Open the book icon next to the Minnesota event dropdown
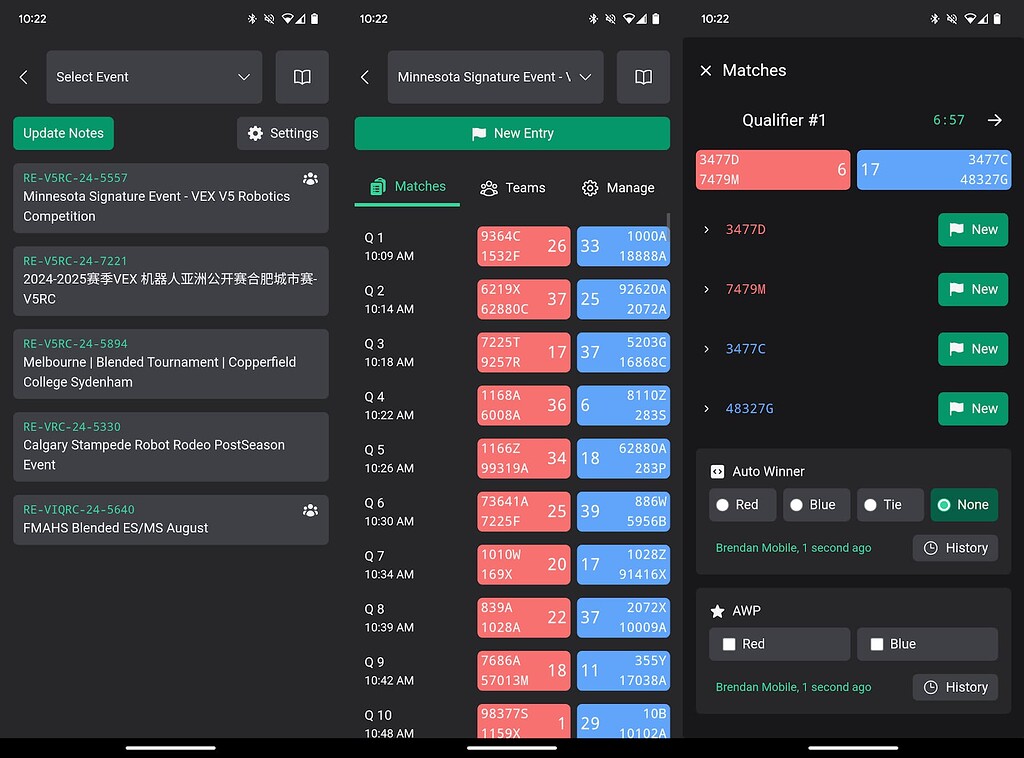Viewport: 1024px width, 758px height. pyautogui.click(x=643, y=77)
